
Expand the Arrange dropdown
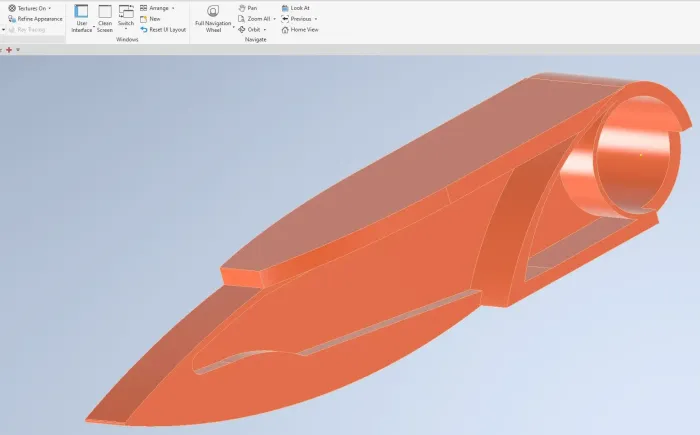[x=173, y=8]
